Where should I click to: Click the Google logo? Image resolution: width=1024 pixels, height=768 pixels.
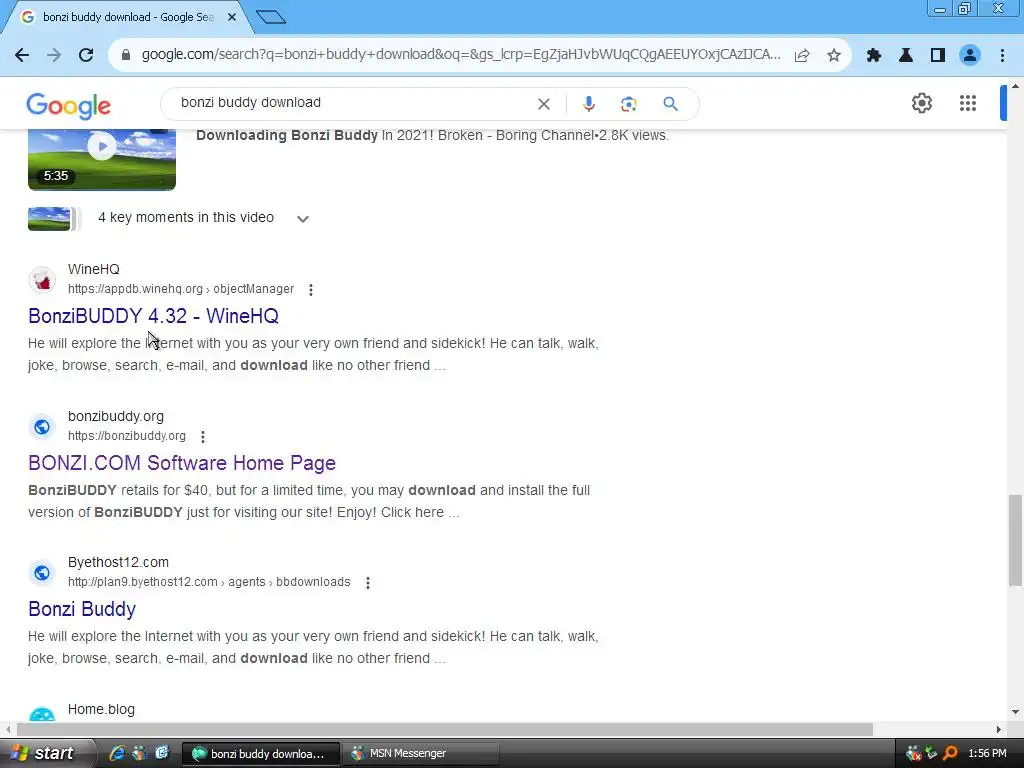click(x=69, y=106)
